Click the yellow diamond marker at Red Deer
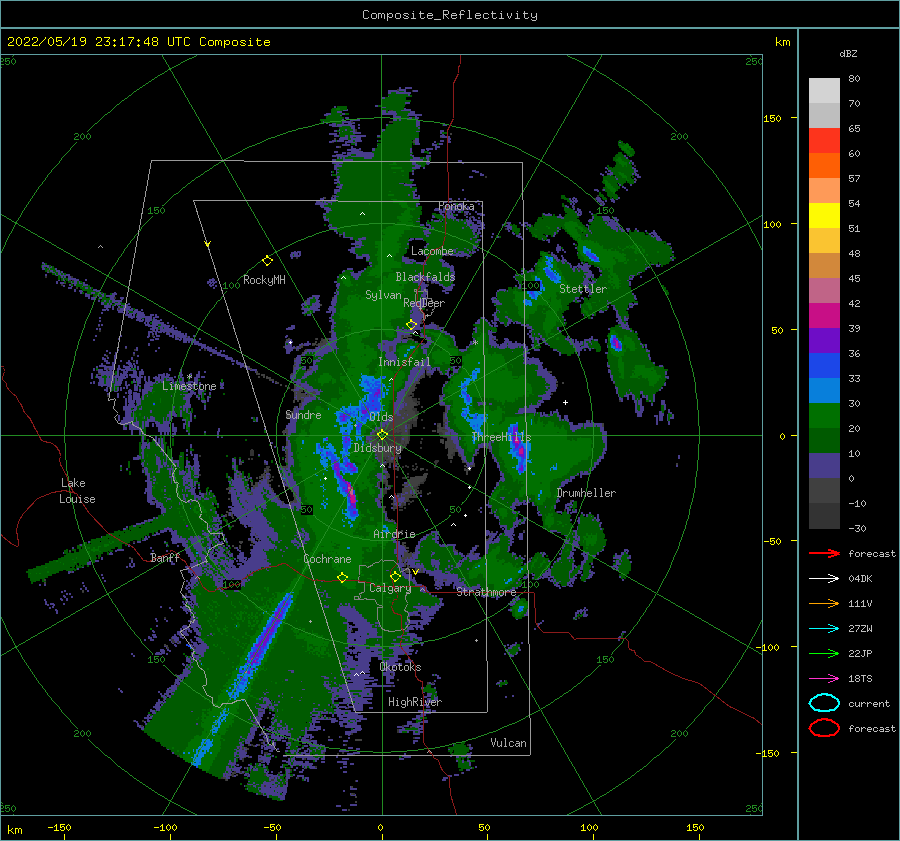 [x=411, y=325]
